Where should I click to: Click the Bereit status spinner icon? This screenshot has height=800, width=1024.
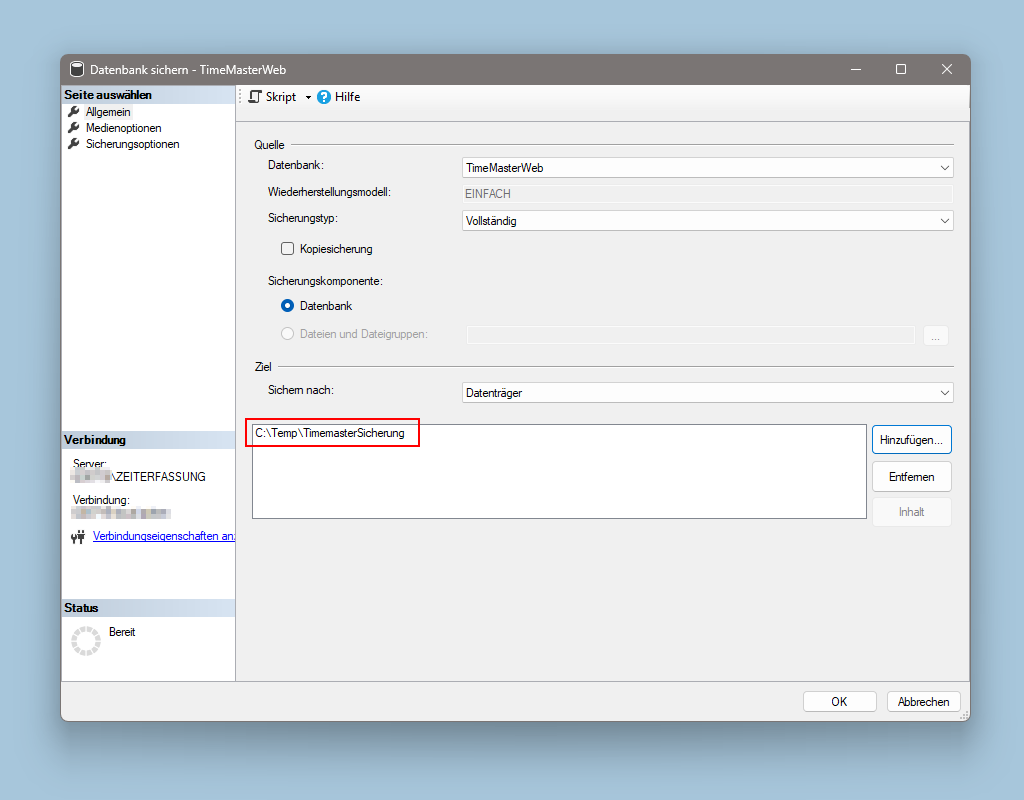pos(86,641)
